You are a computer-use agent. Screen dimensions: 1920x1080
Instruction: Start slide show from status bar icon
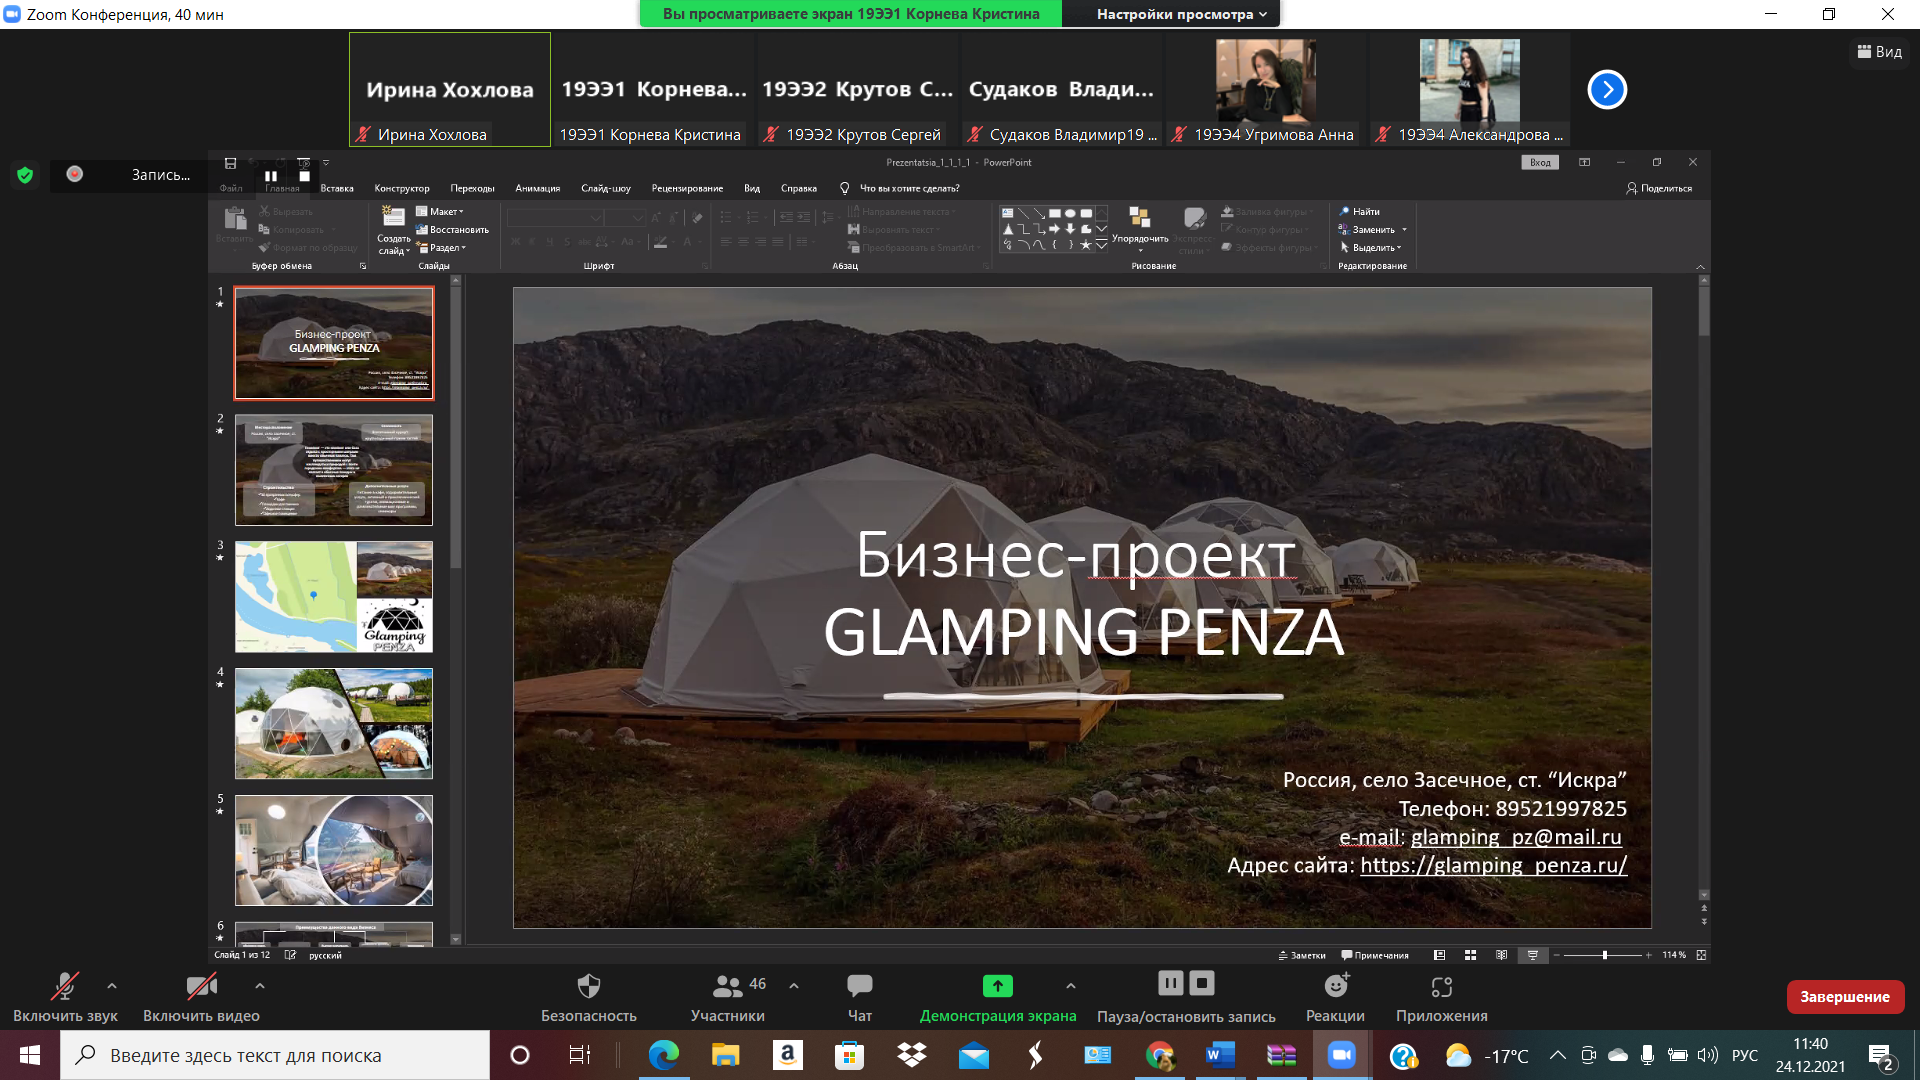tap(1532, 955)
